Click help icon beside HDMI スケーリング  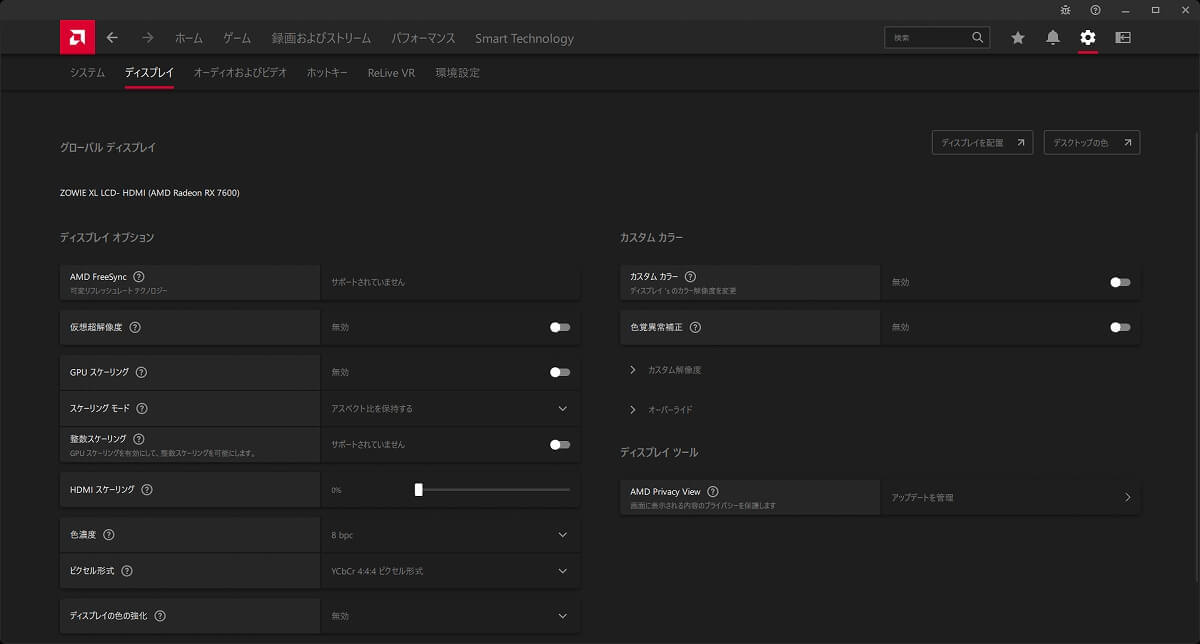tap(147, 490)
